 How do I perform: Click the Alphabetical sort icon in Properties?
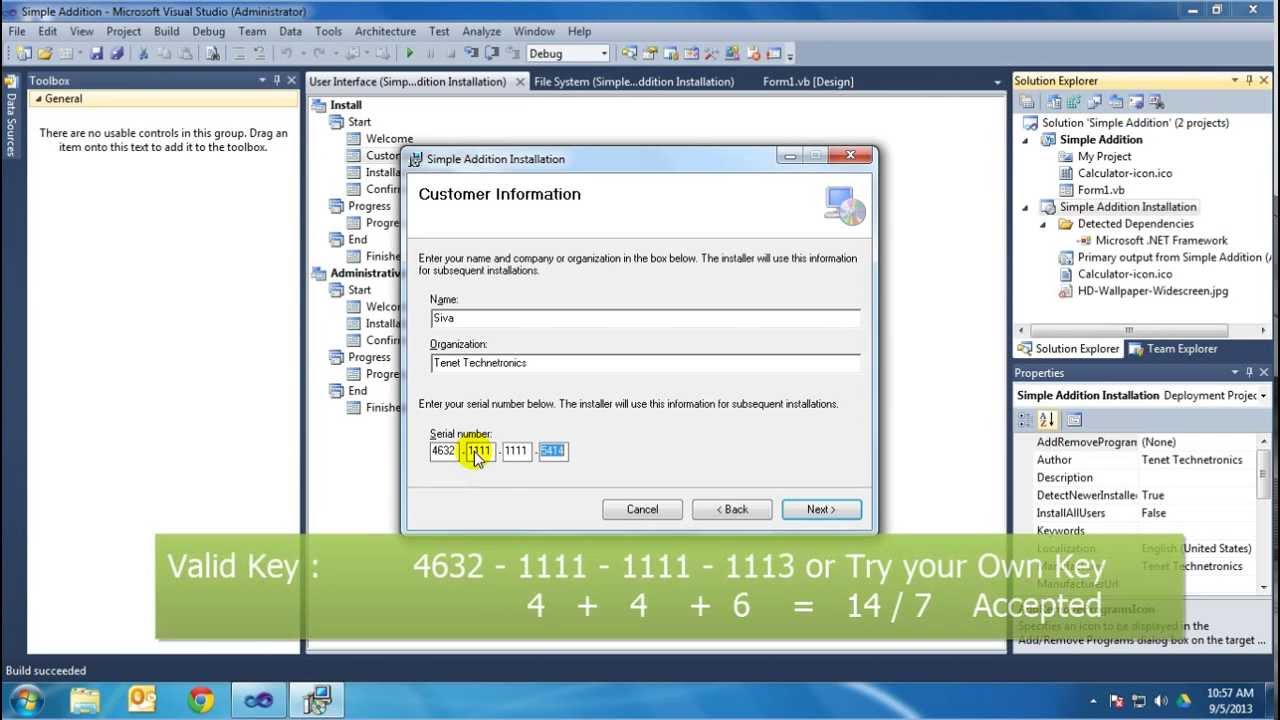(1047, 420)
